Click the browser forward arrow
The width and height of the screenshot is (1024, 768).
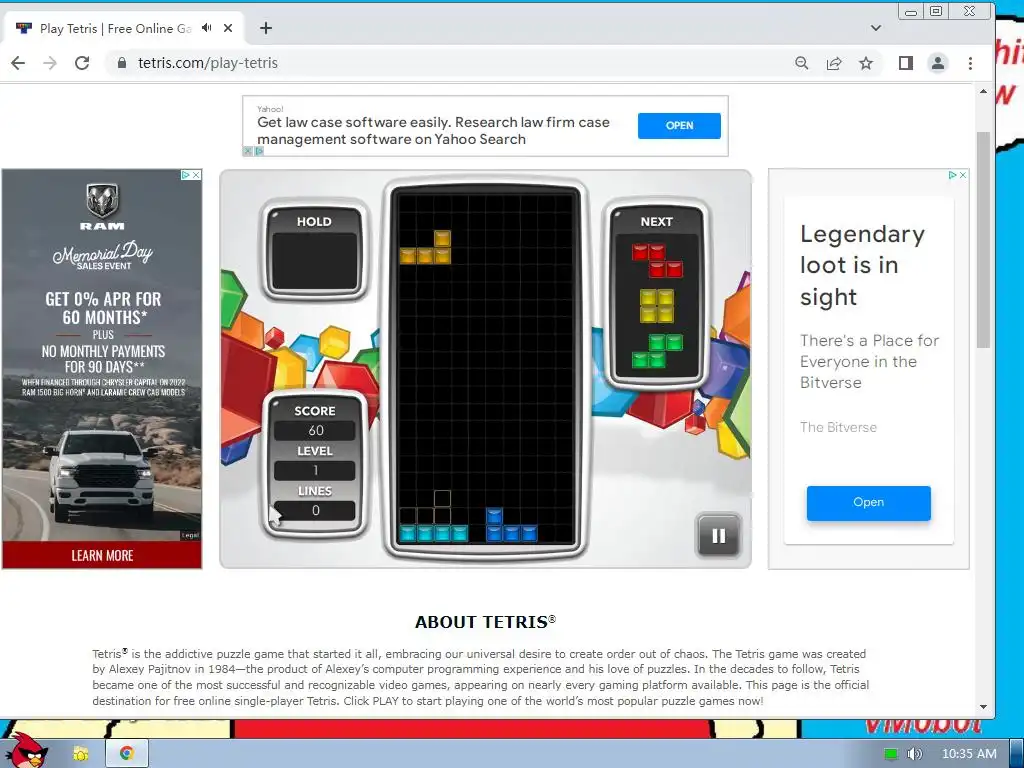pos(50,63)
